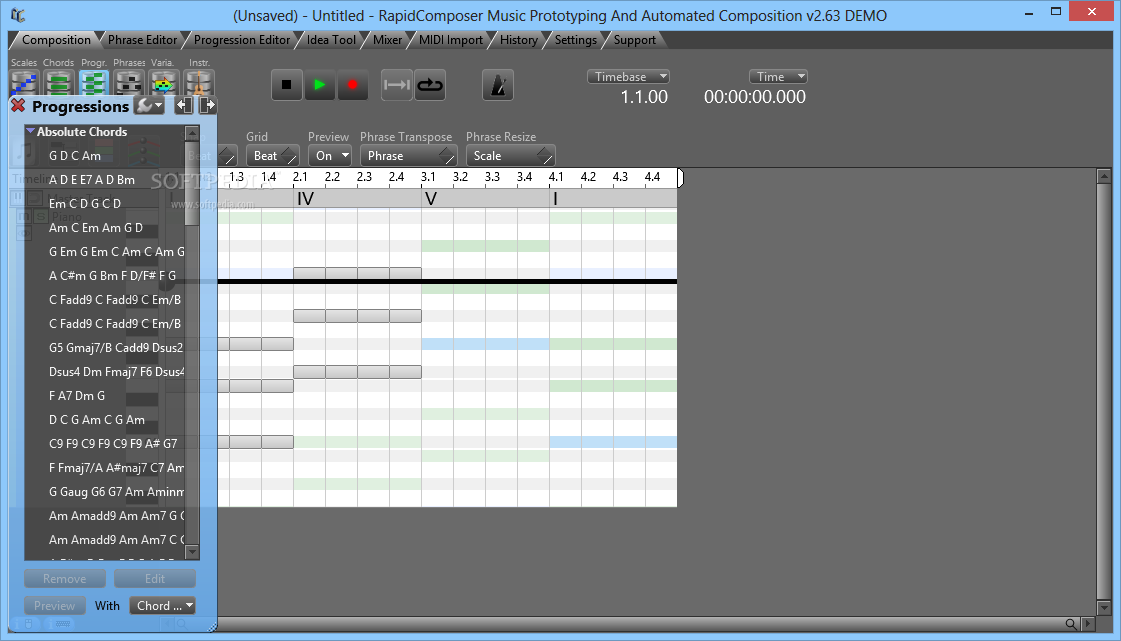Dock Progressions panel to the left
This screenshot has width=1121, height=641.
pyautogui.click(x=184, y=106)
